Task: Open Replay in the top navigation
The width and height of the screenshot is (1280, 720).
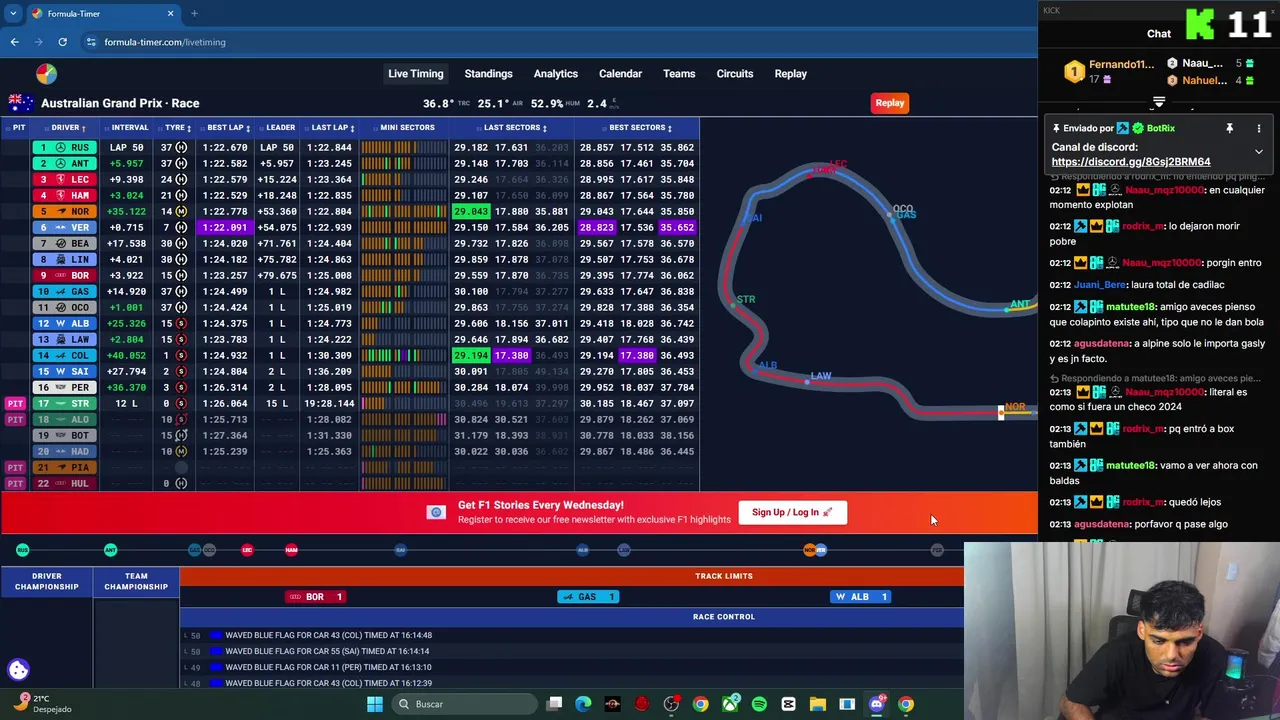Action: 790,74
